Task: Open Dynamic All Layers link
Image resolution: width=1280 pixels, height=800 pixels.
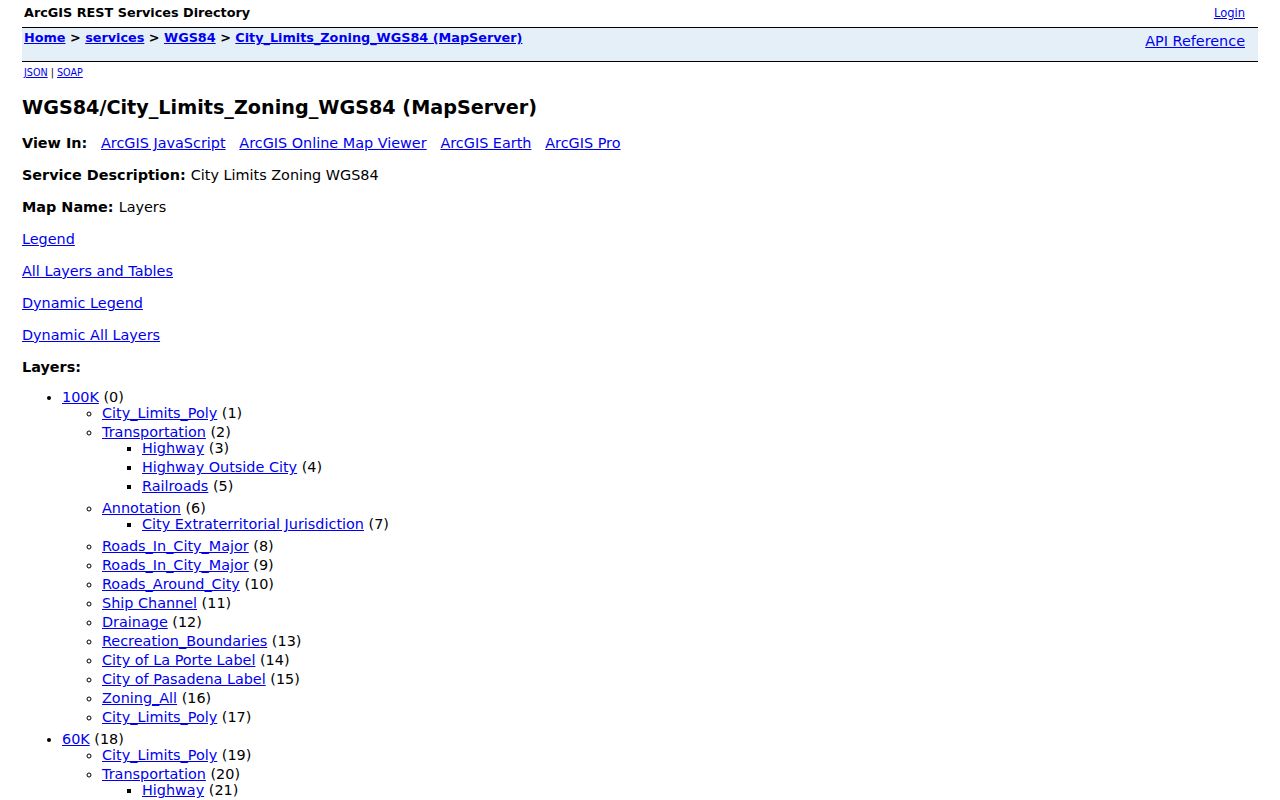Action: click(x=91, y=335)
